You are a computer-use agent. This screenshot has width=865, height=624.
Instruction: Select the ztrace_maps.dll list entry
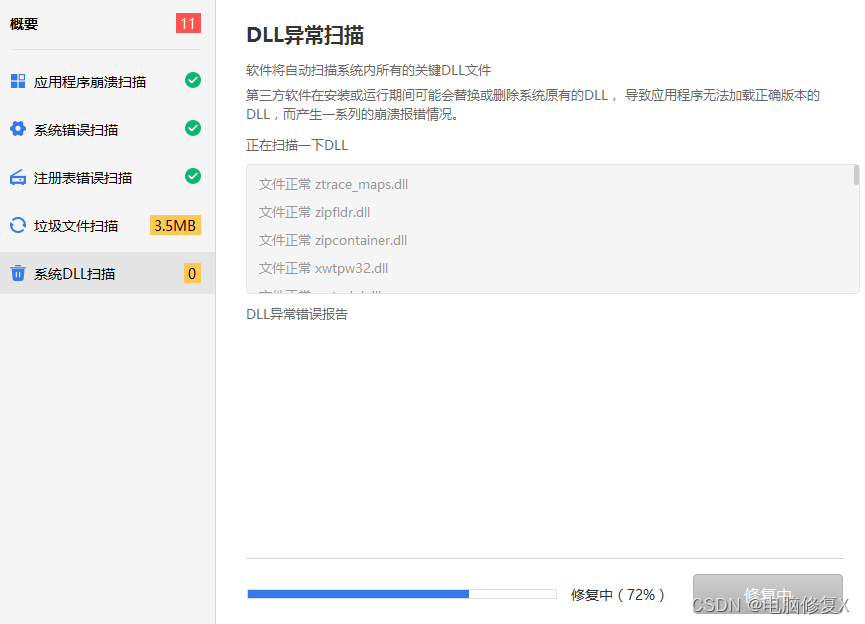[x=333, y=184]
